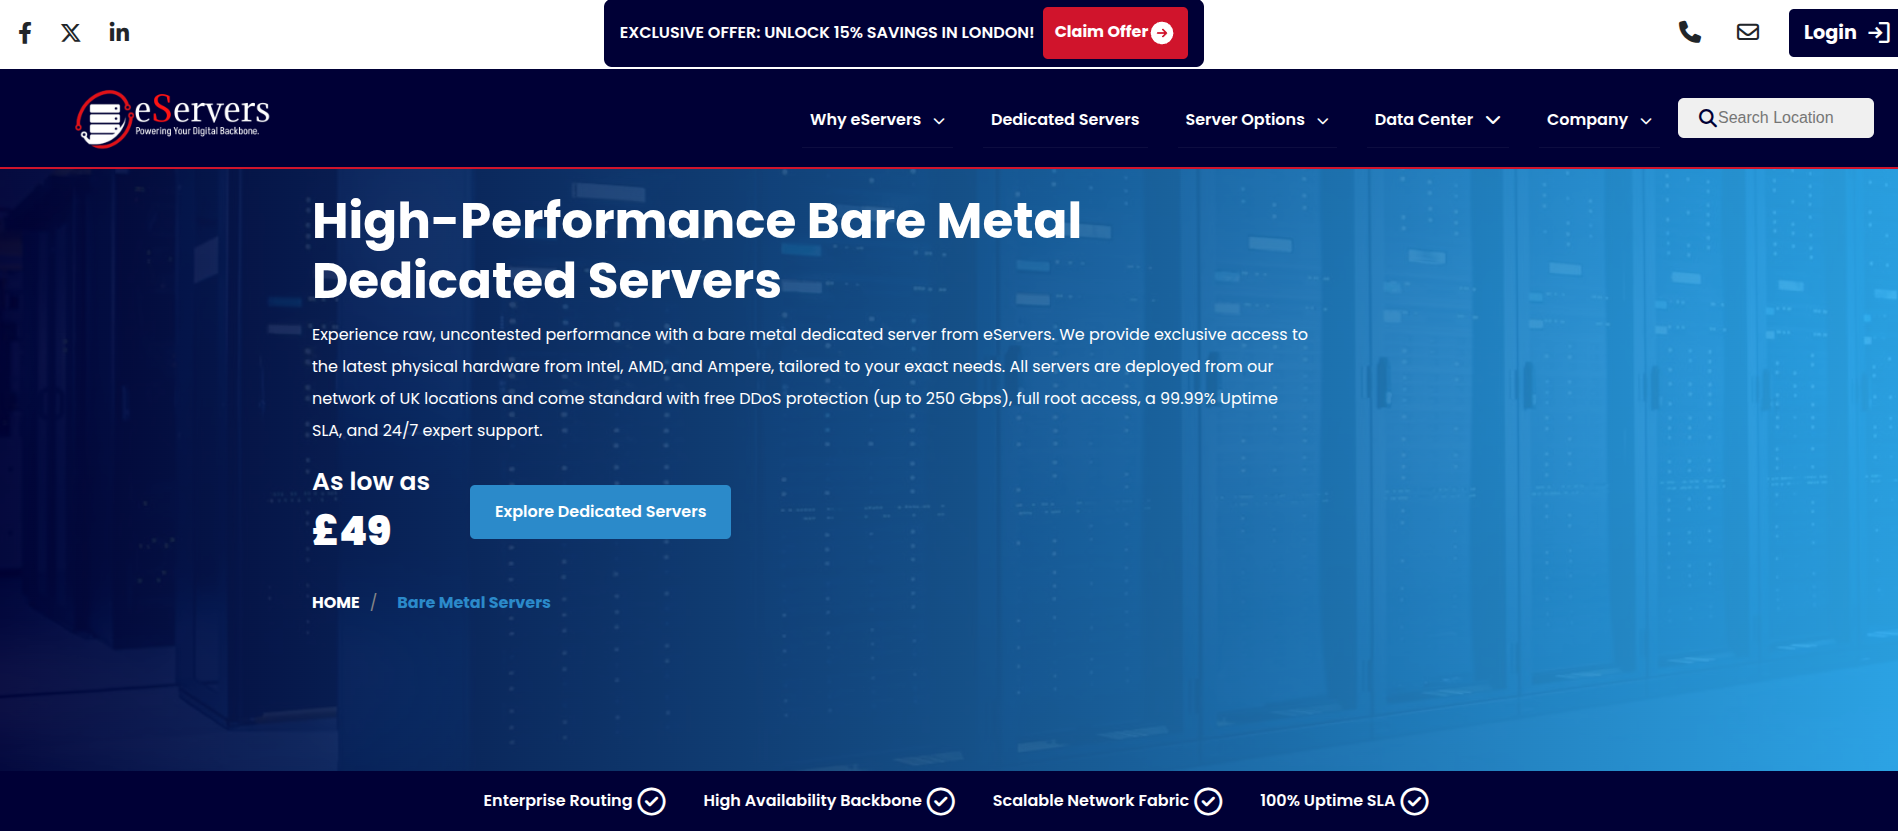
Task: Click the "As low as" text
Action: coord(371,482)
